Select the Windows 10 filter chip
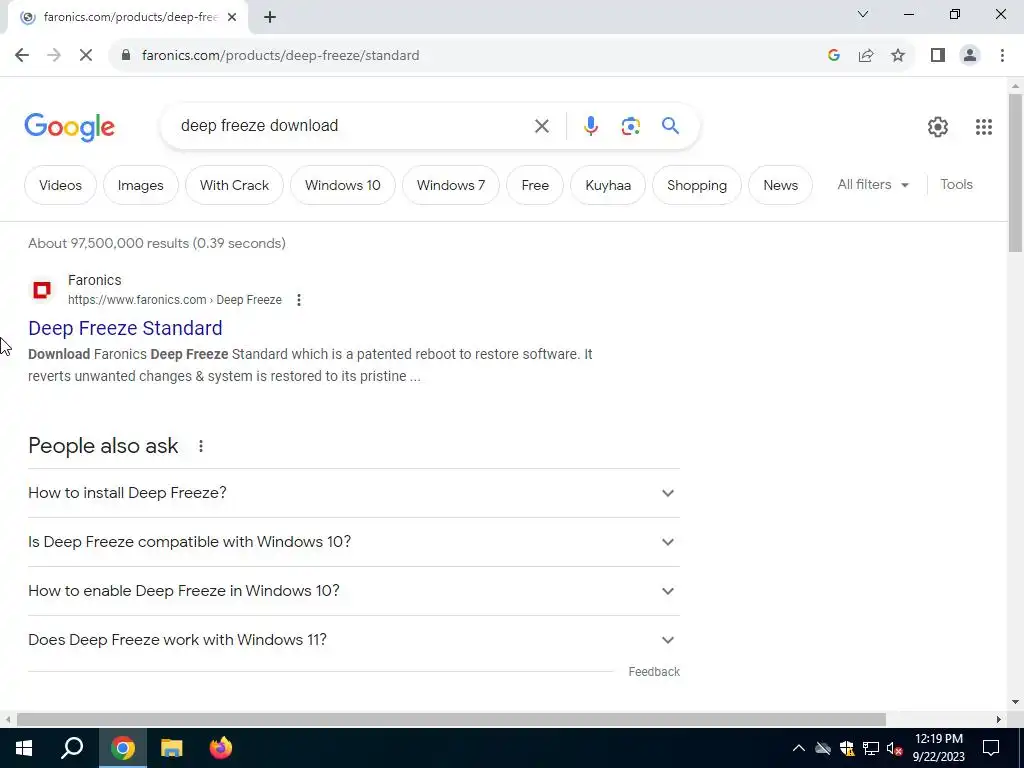 [343, 185]
